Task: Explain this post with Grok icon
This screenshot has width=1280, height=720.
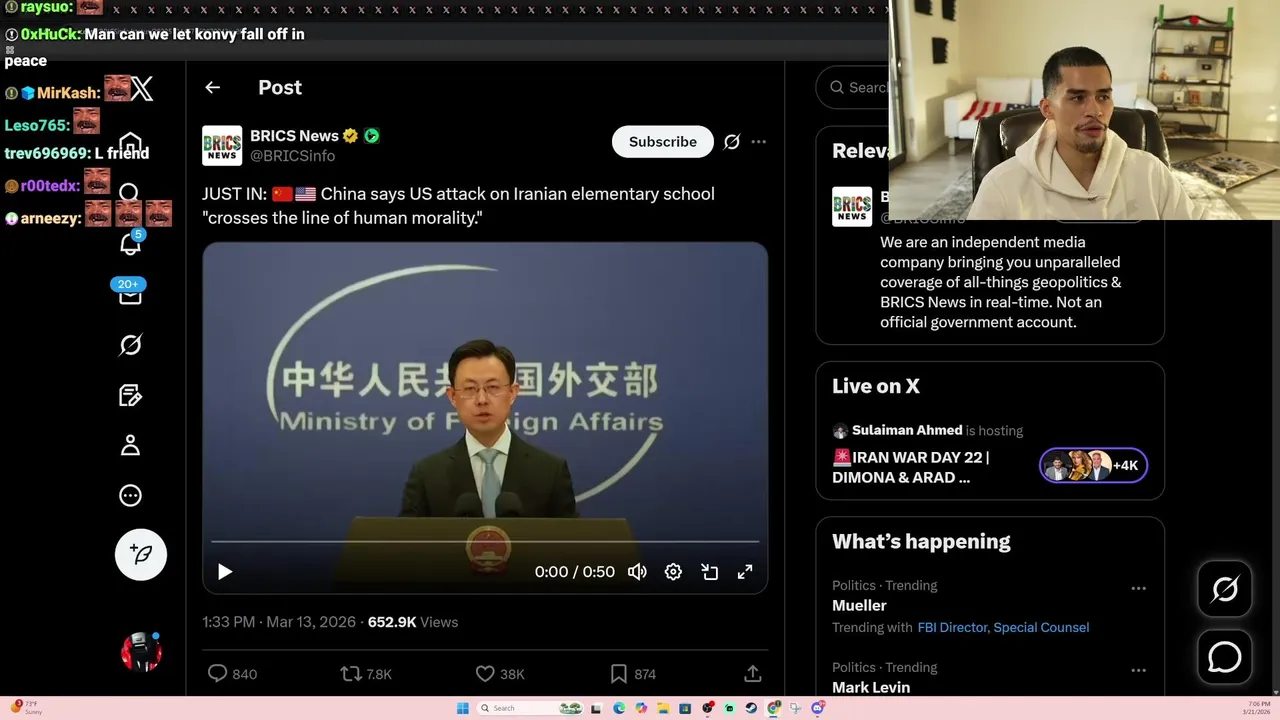Action: 732,142
